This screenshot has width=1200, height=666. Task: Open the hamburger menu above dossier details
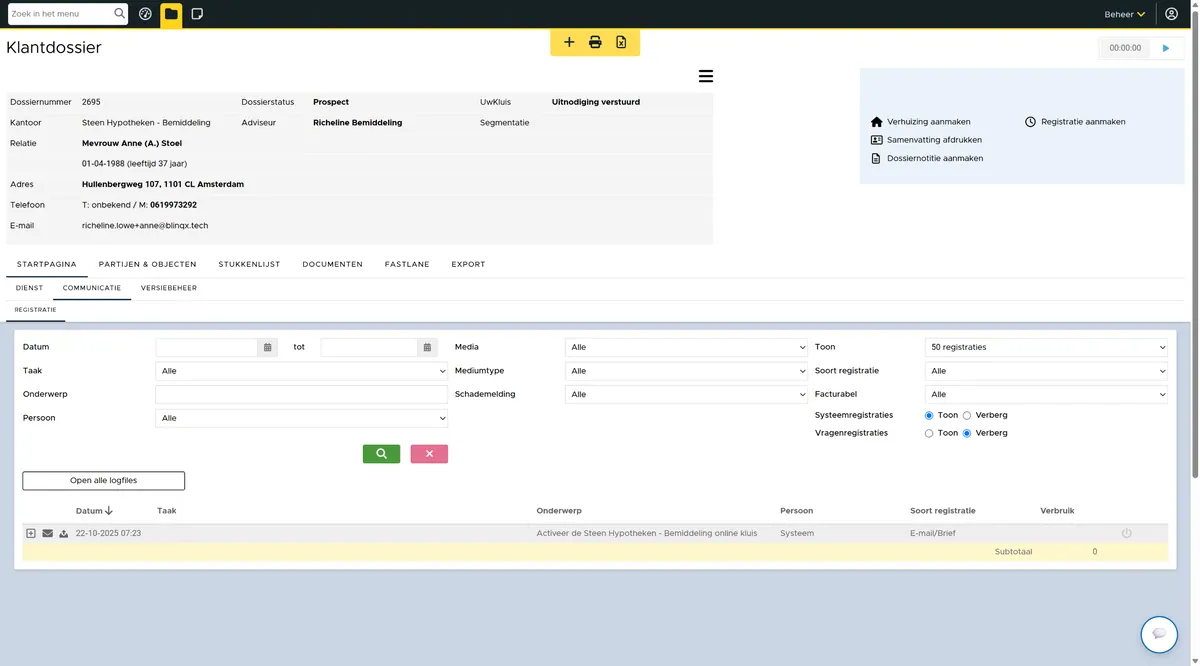tap(705, 76)
